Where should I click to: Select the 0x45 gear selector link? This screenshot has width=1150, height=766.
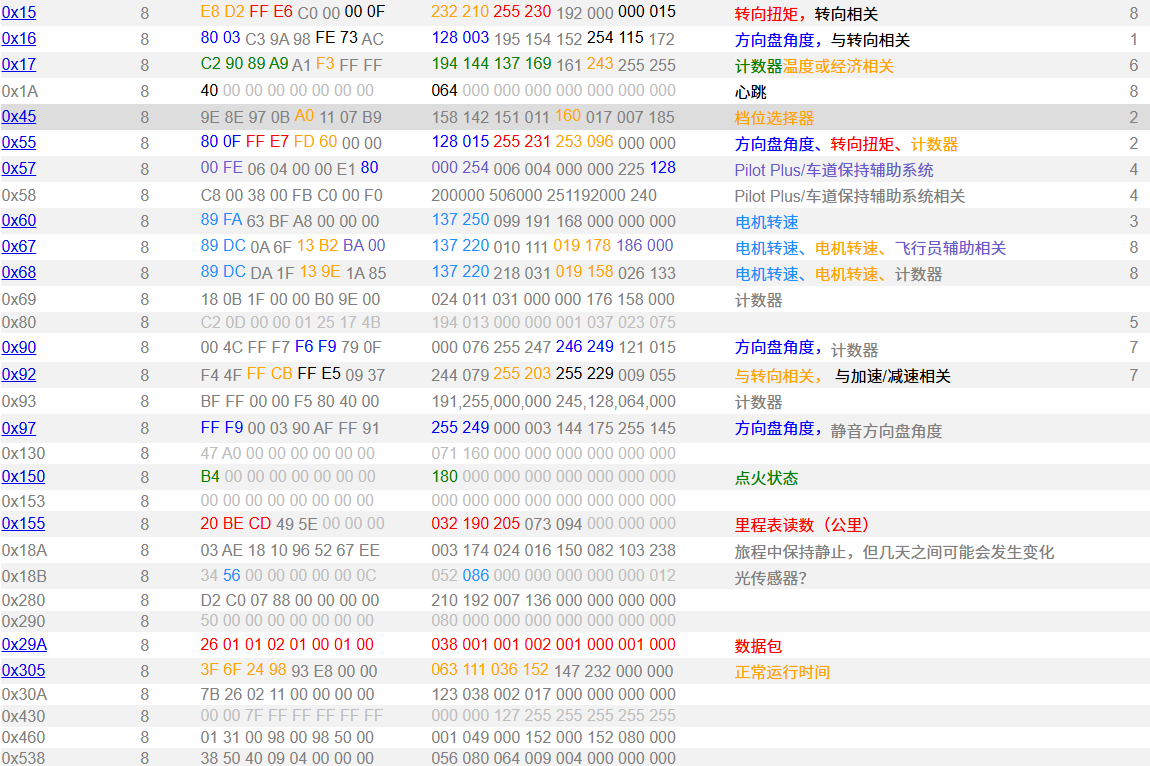click(x=19, y=117)
